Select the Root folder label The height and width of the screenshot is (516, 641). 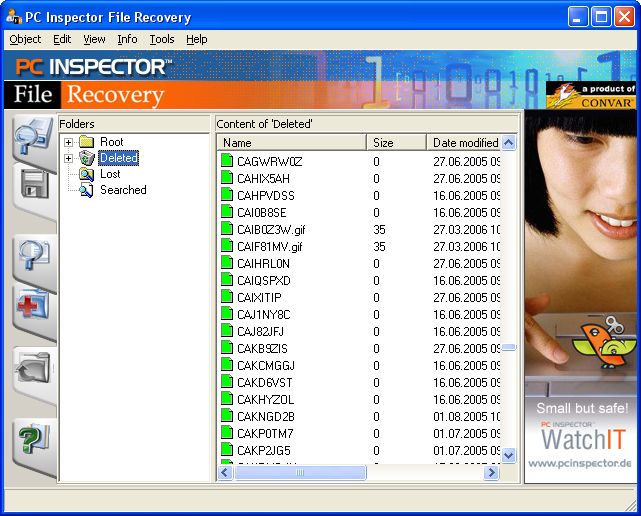point(112,142)
